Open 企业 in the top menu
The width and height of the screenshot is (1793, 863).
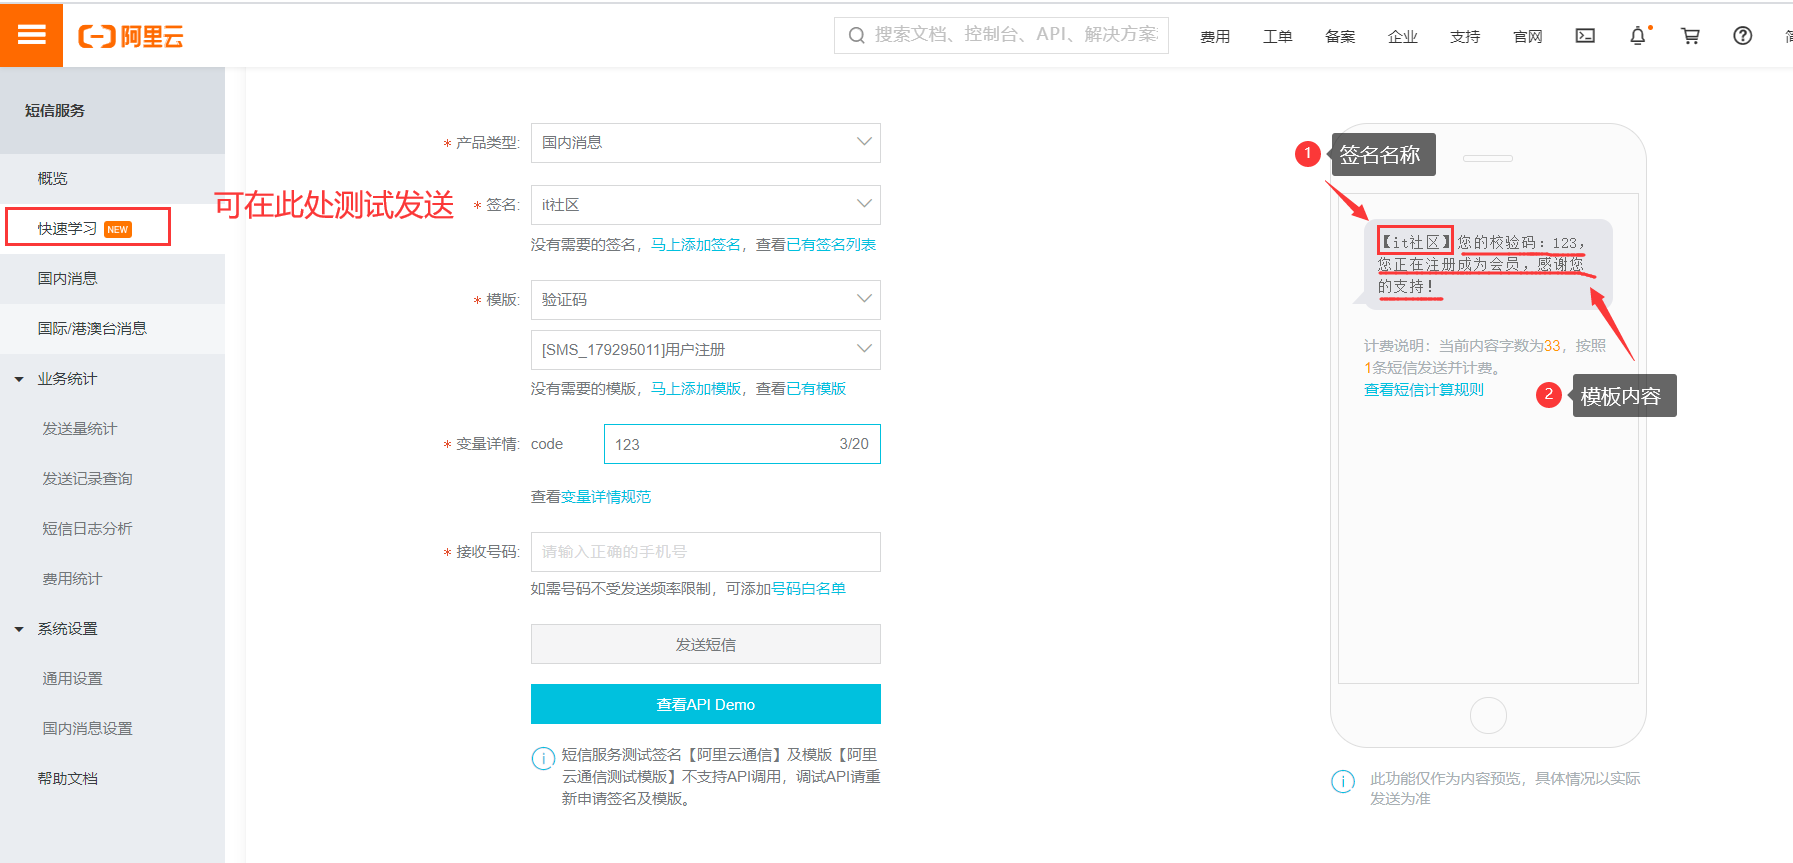(x=1403, y=37)
